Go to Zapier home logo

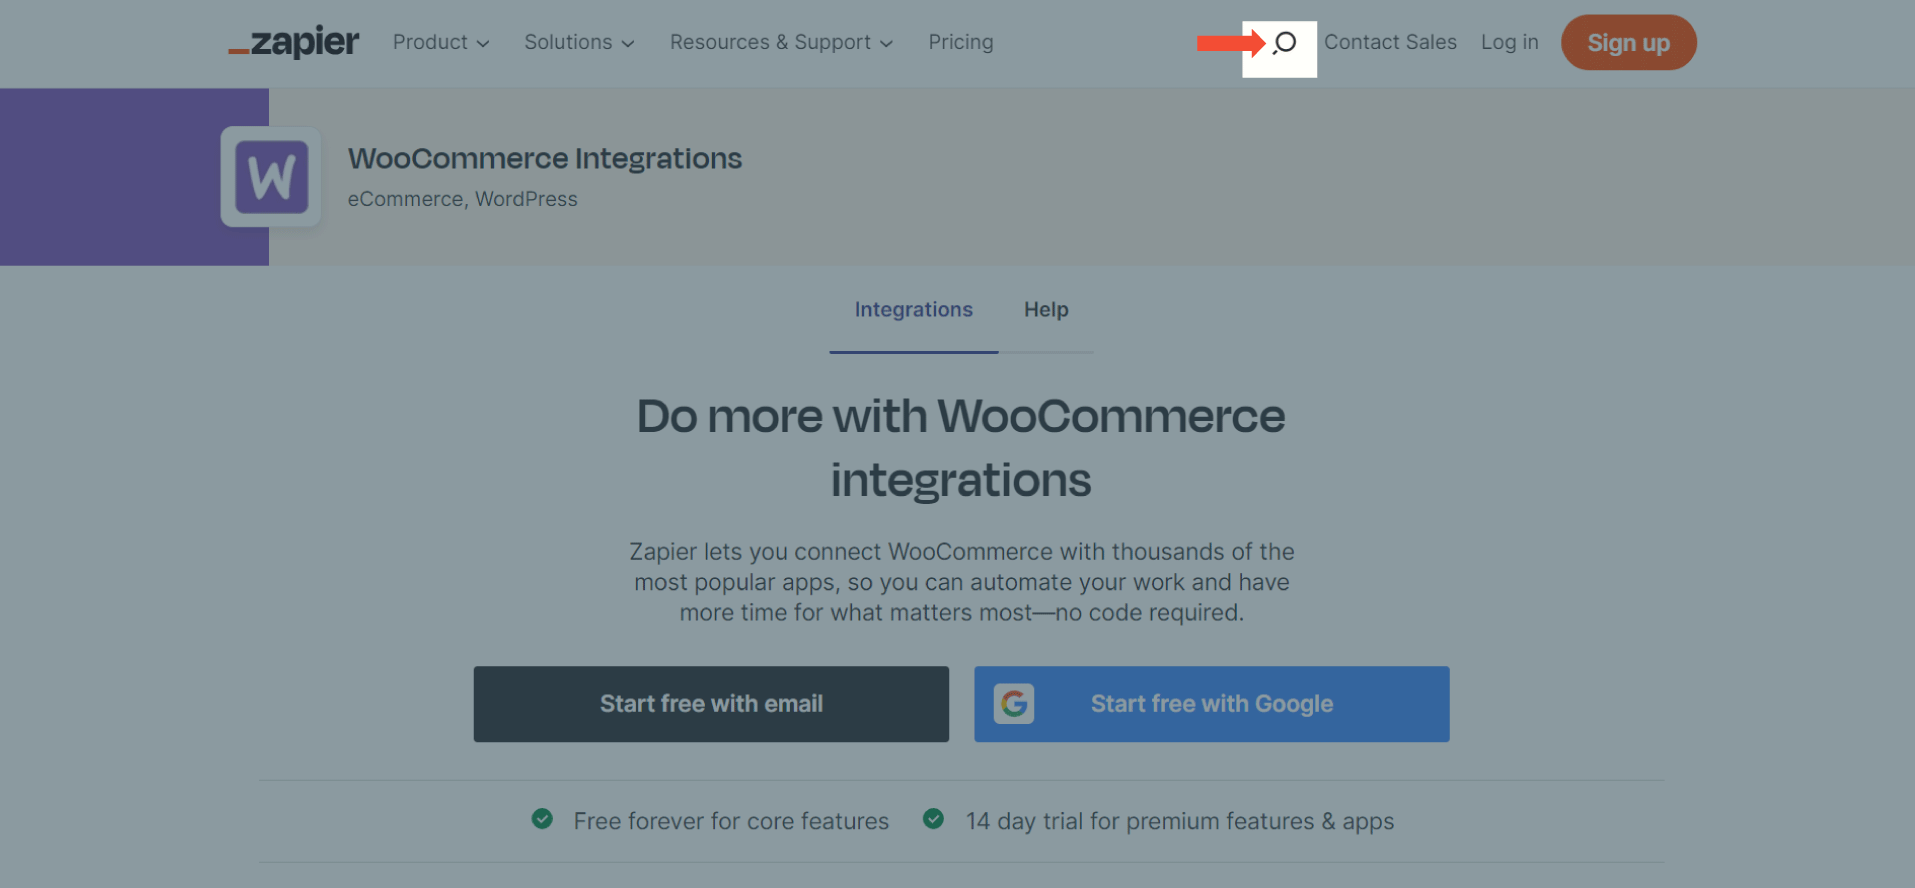(293, 42)
